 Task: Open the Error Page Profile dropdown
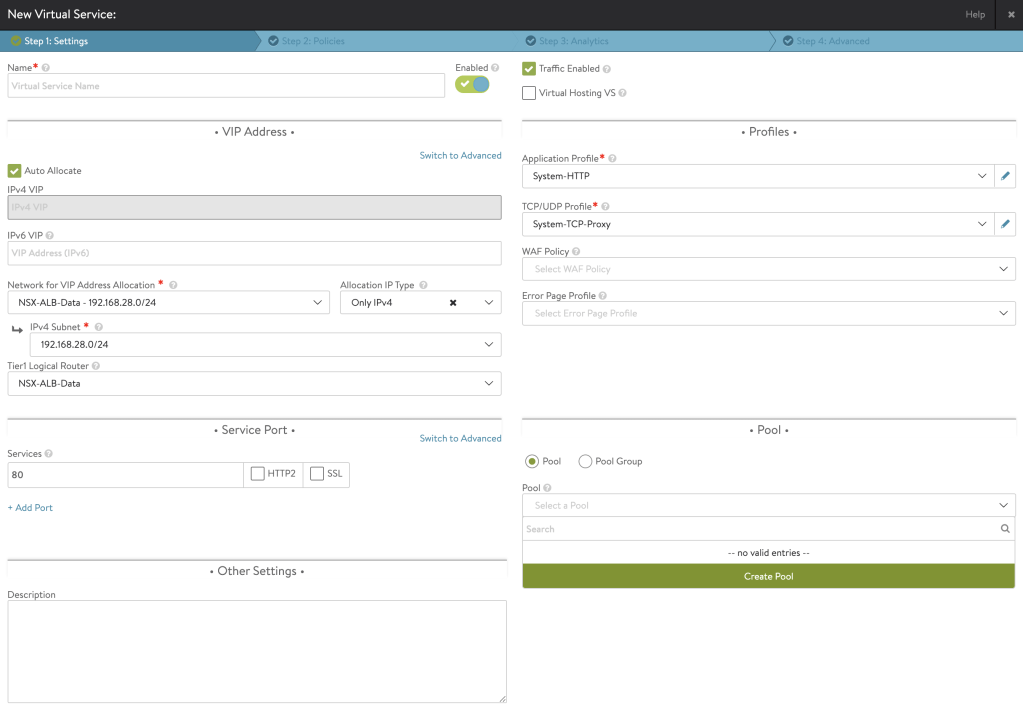tap(768, 314)
